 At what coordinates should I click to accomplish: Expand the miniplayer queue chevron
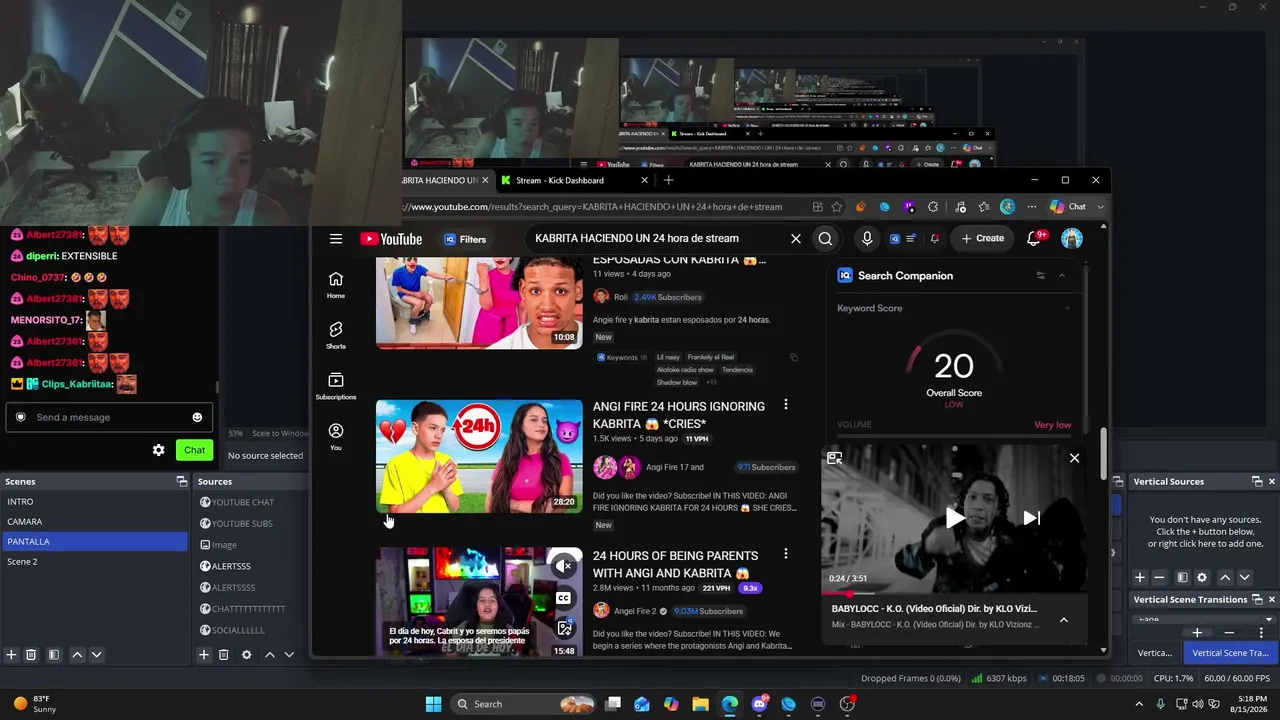click(x=1064, y=620)
